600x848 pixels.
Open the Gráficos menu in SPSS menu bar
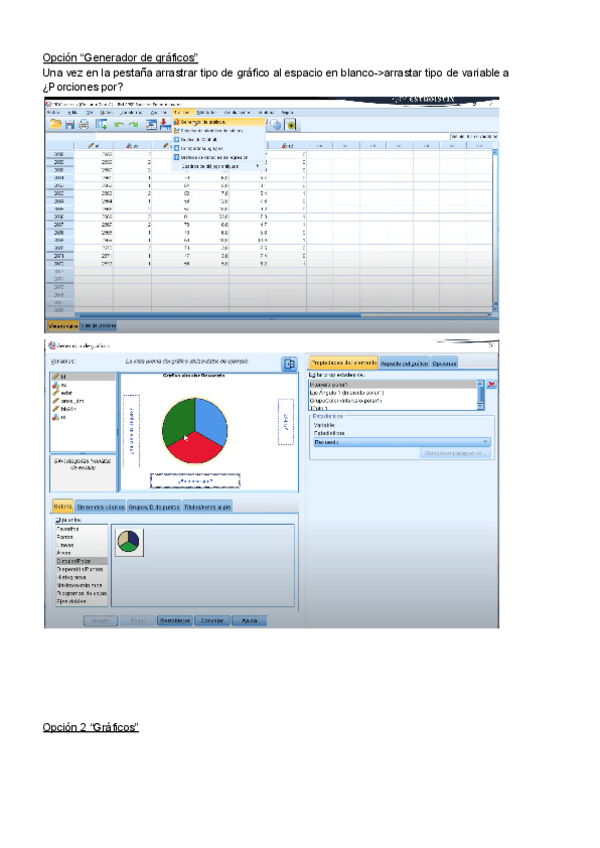tap(181, 112)
